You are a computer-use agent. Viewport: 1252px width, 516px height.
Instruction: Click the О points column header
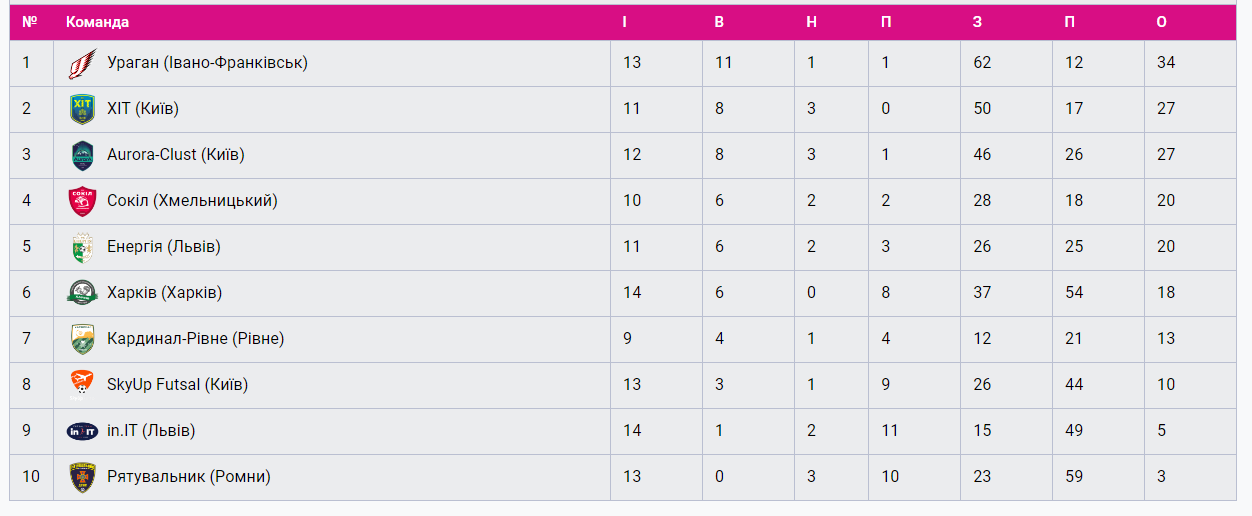click(x=1161, y=22)
